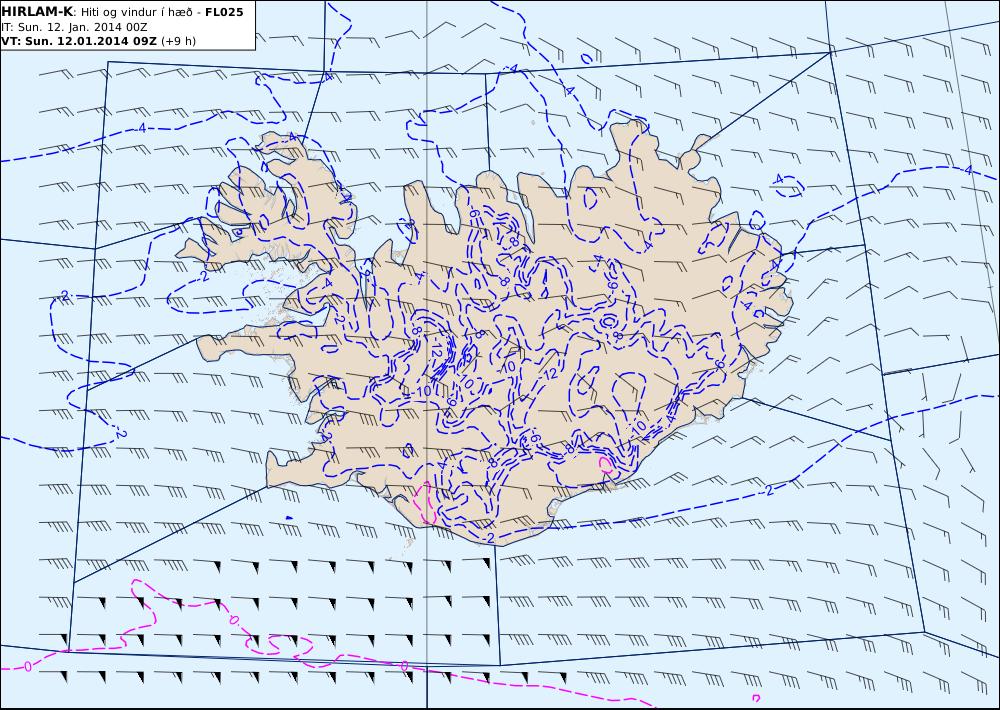Select the FL025 flight level label
Screen dimensions: 1000x710
pyautogui.click(x=224, y=12)
